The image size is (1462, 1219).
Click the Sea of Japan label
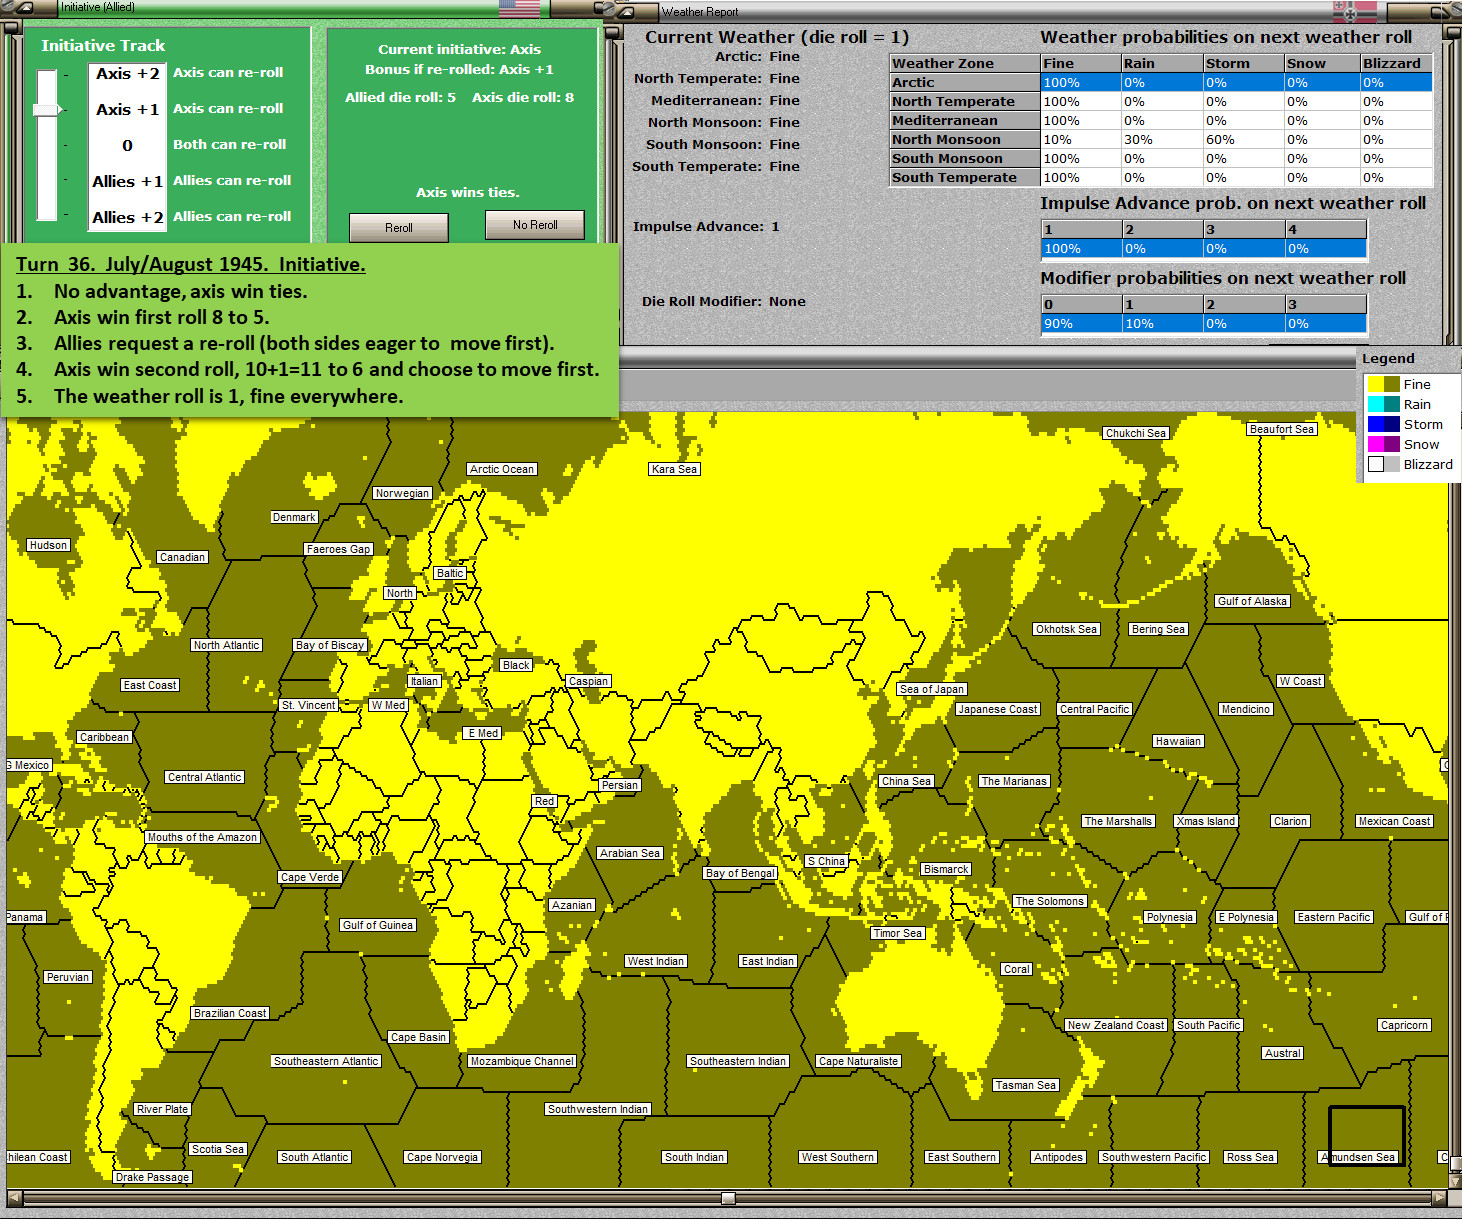pyautogui.click(x=932, y=689)
